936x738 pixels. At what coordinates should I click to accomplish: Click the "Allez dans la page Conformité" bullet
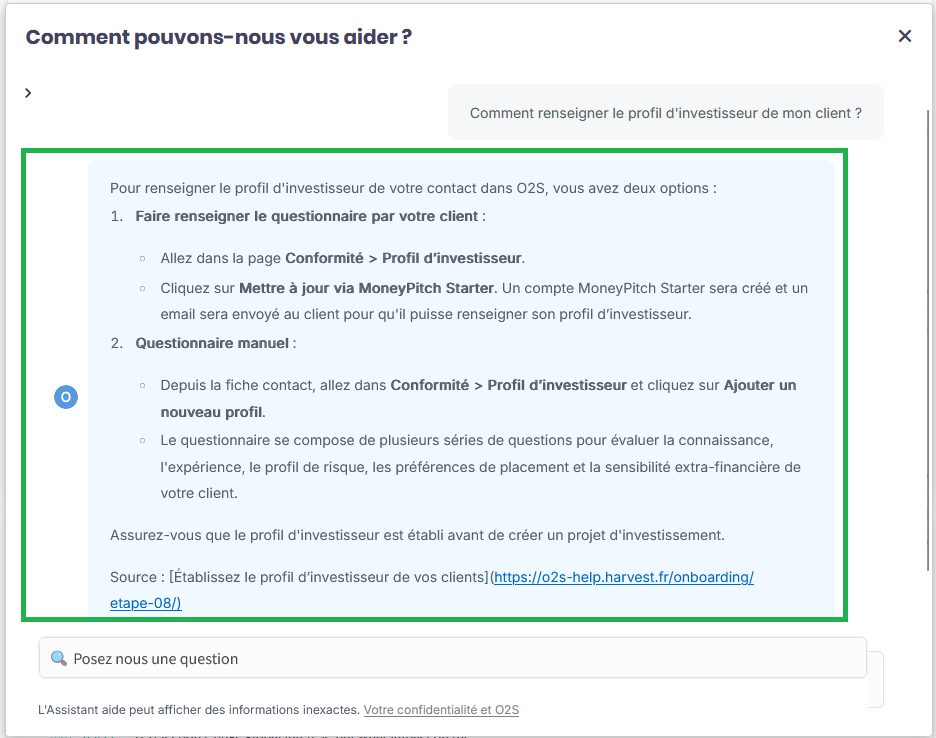point(342,258)
